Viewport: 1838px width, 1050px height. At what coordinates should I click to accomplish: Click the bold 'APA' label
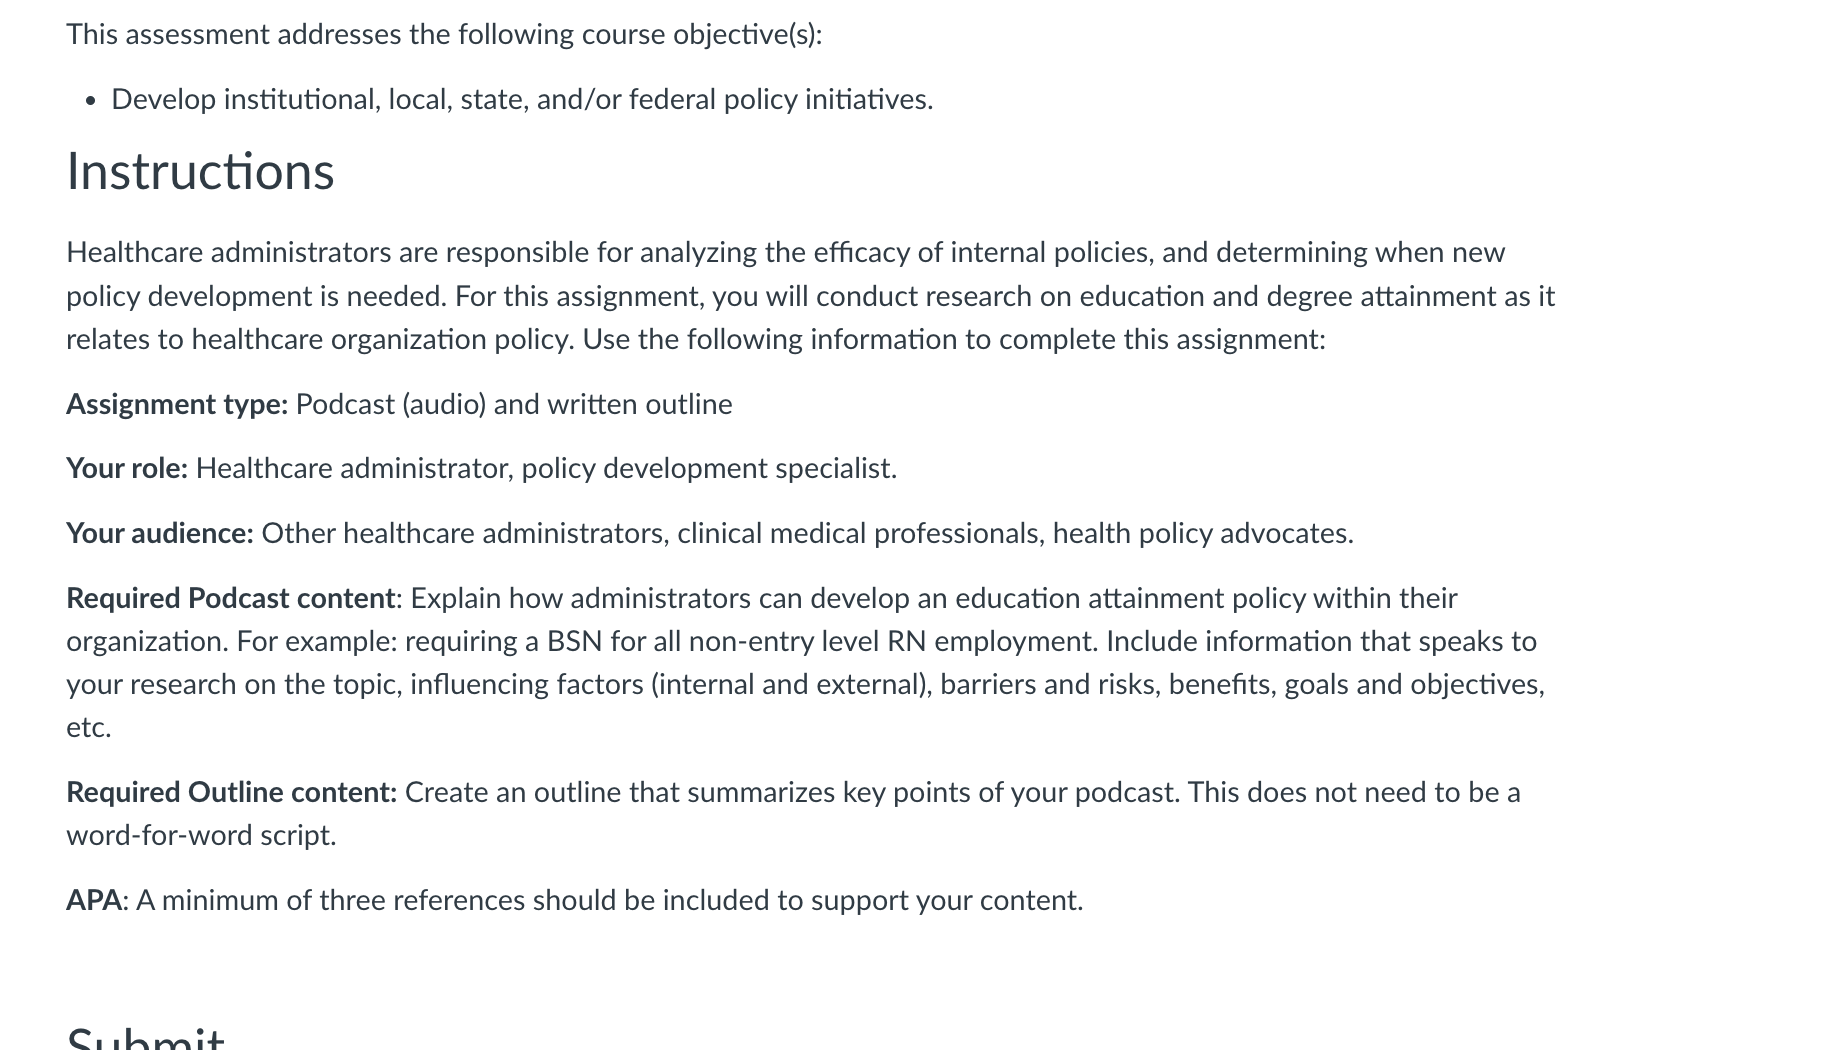tap(94, 900)
